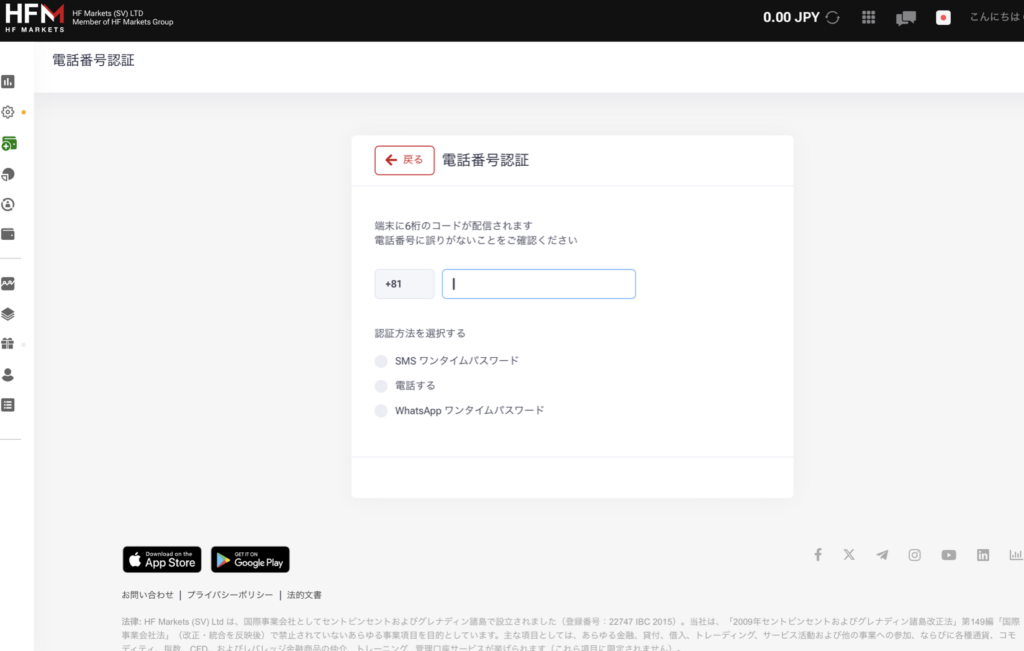Open the circular profile-lock icon in sidebar
This screenshot has width=1024, height=651.
(x=8, y=204)
